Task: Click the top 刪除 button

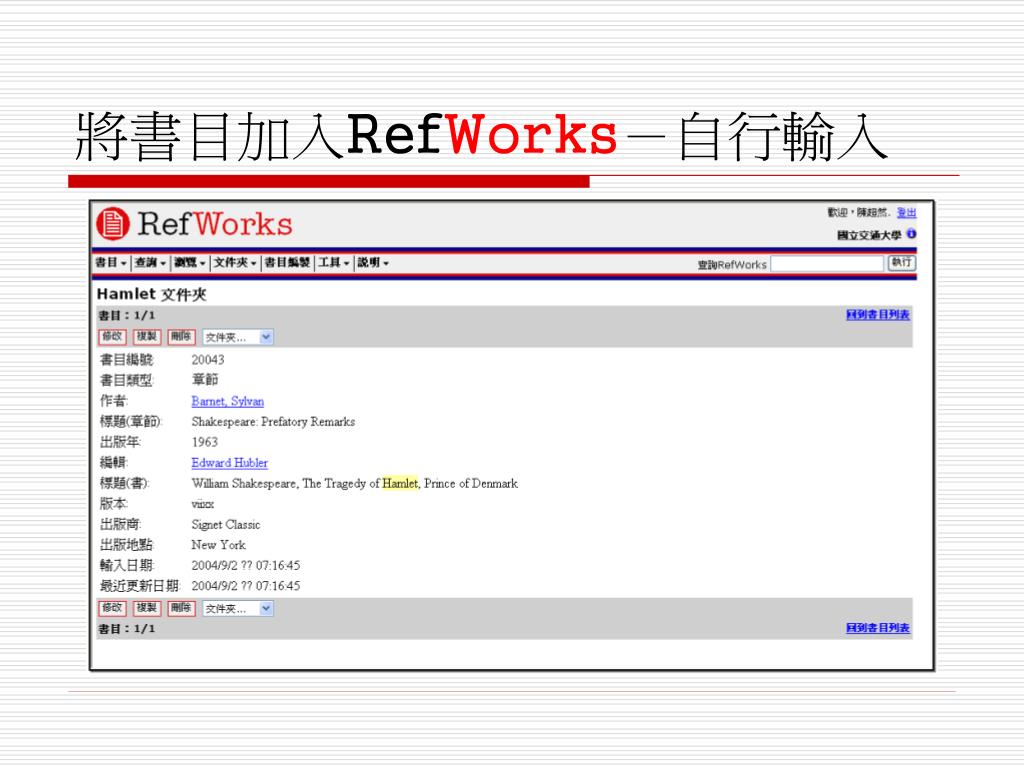Action: point(181,337)
